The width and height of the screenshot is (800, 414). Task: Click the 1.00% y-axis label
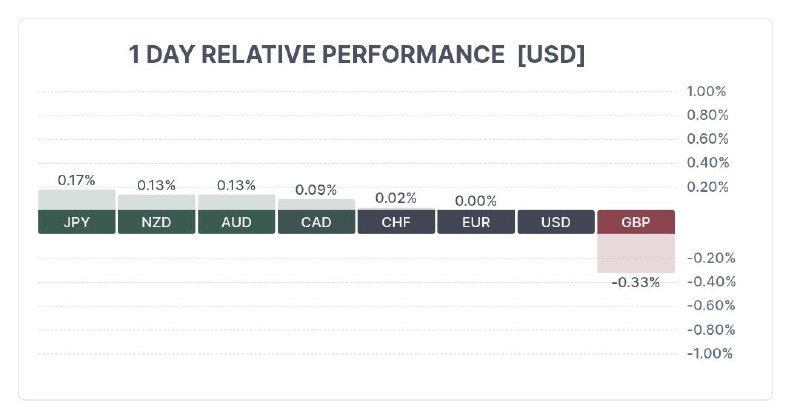click(x=706, y=91)
